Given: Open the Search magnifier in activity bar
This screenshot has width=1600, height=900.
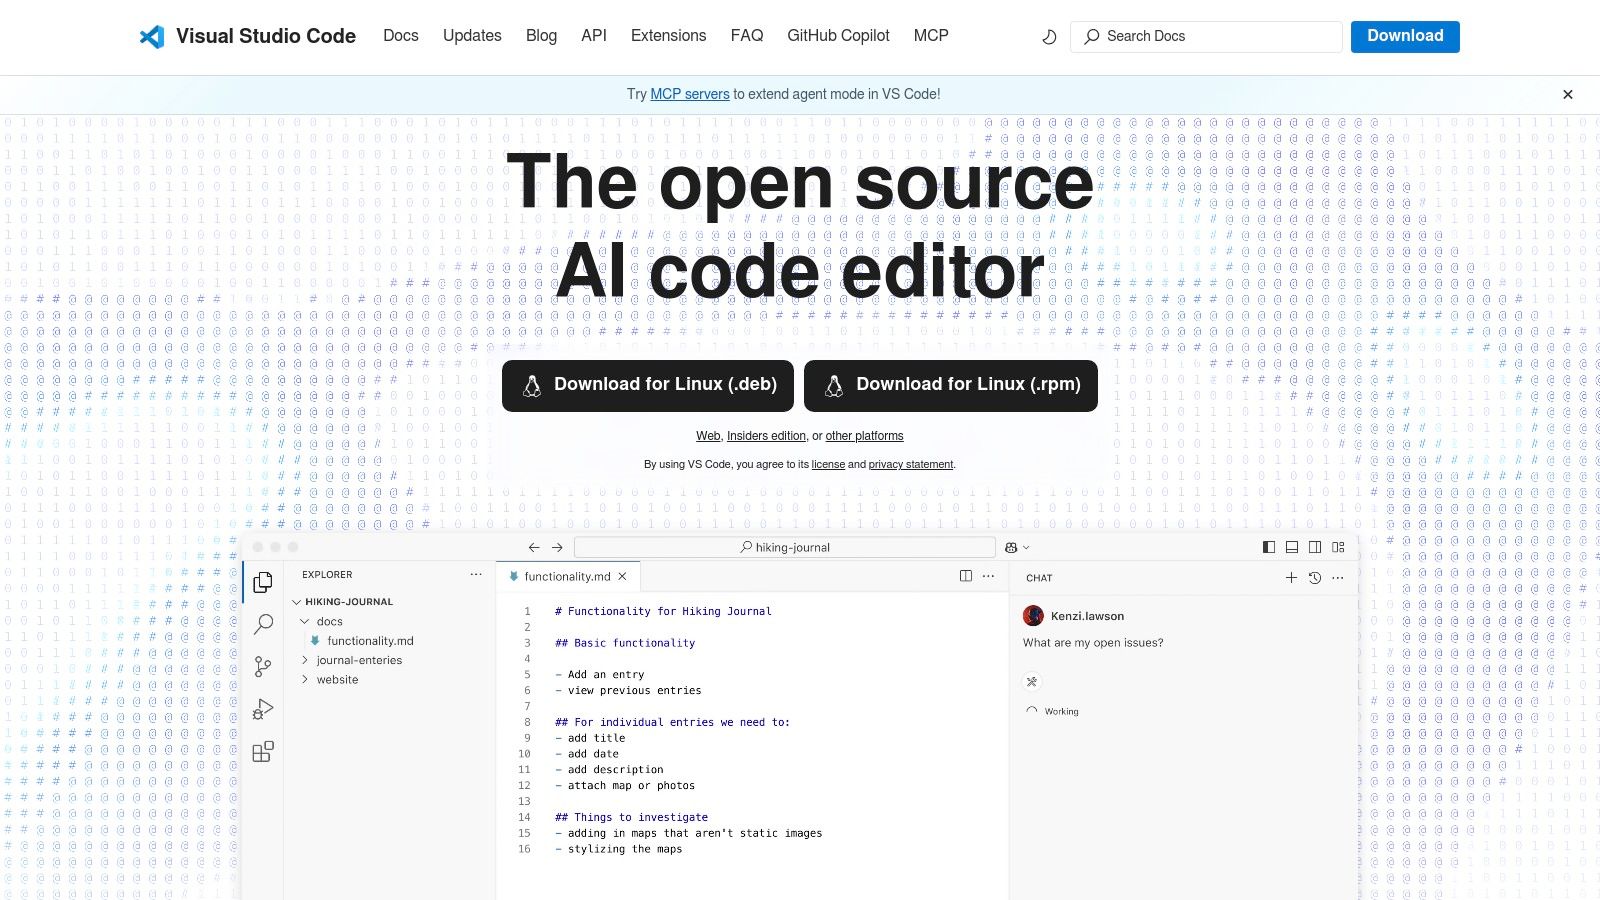Looking at the screenshot, I should point(263,624).
